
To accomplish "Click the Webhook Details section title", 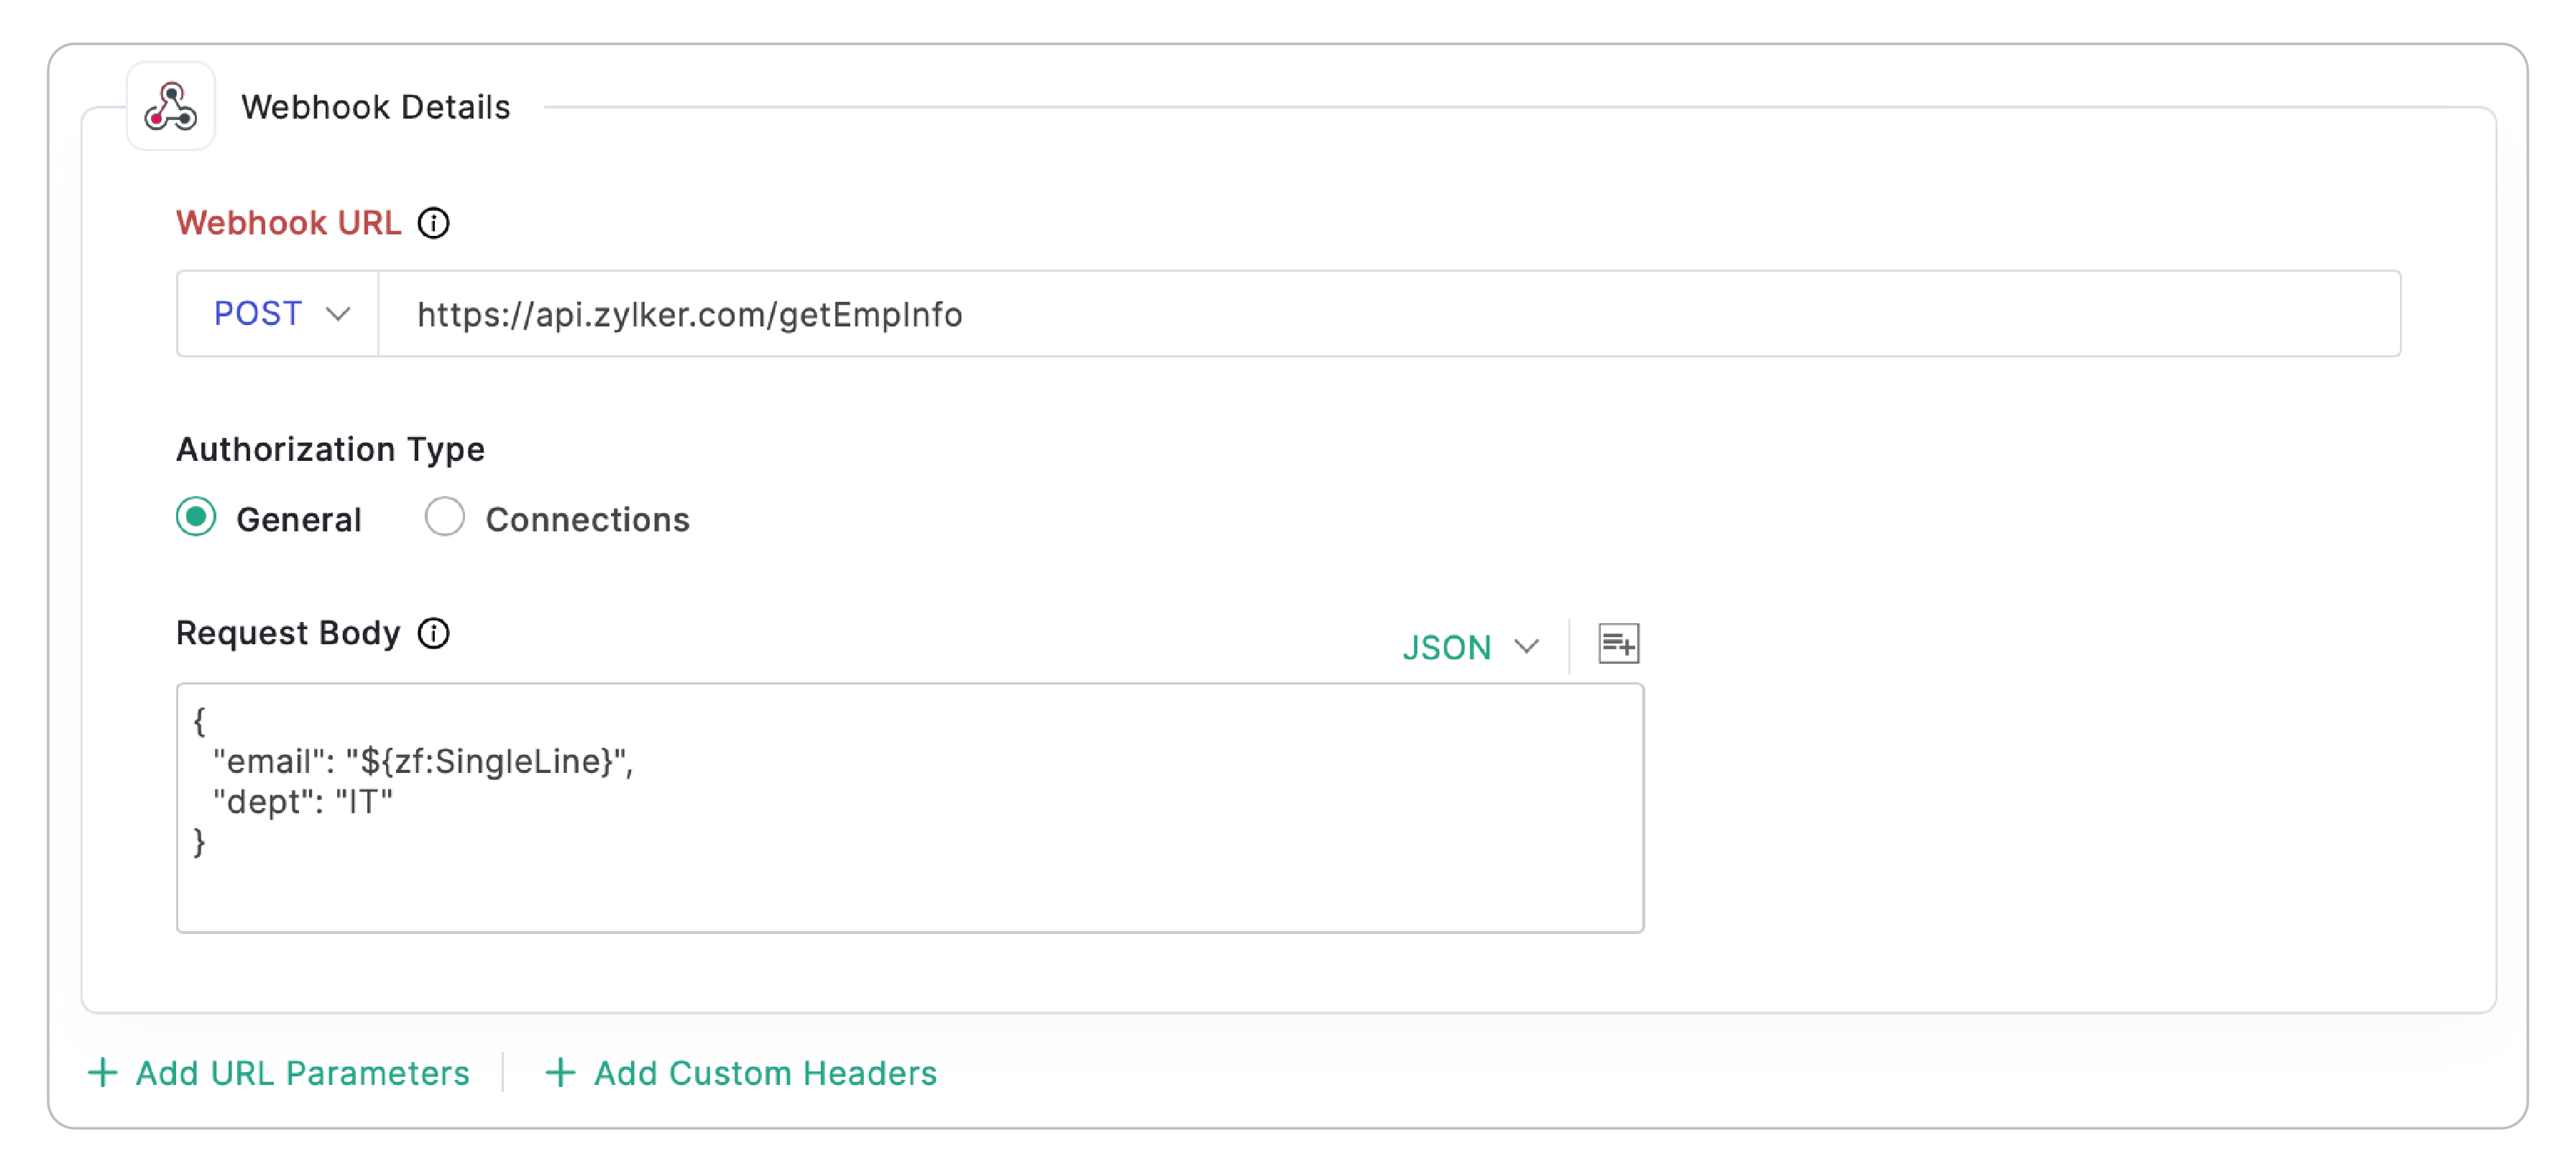I will pyautogui.click(x=375, y=107).
